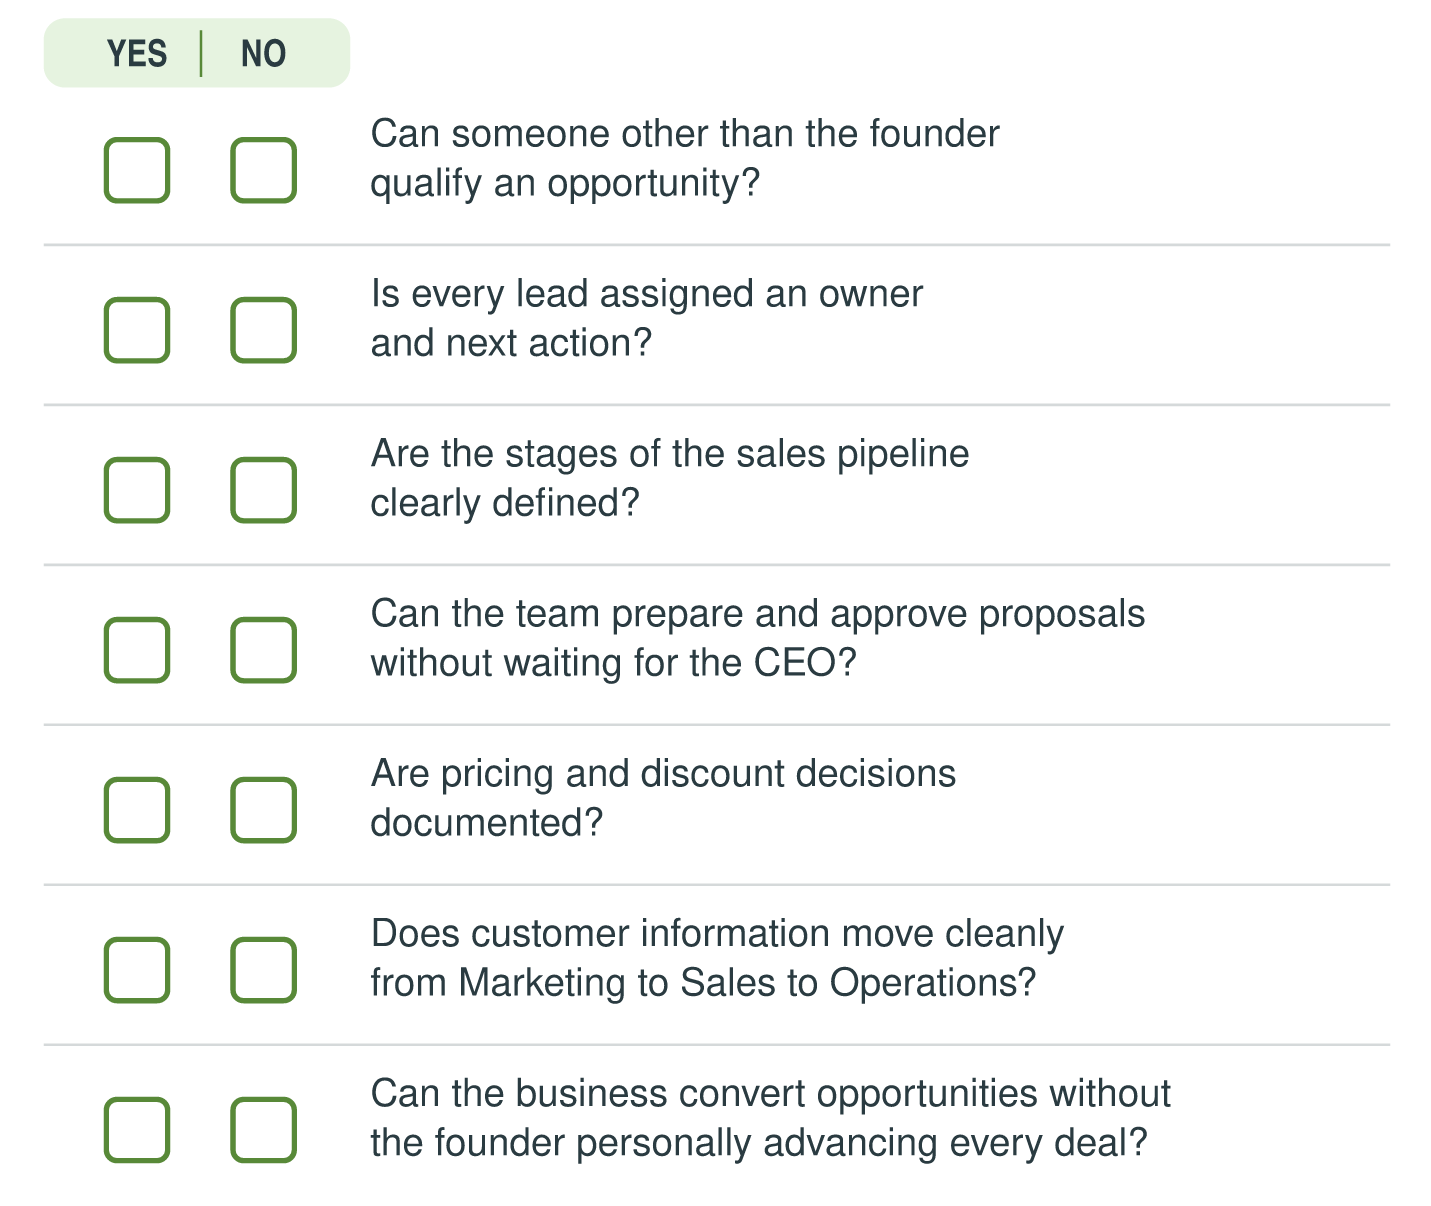Check NO for pricing and discount decisions documented
The width and height of the screenshot is (1431, 1206).
(263, 810)
